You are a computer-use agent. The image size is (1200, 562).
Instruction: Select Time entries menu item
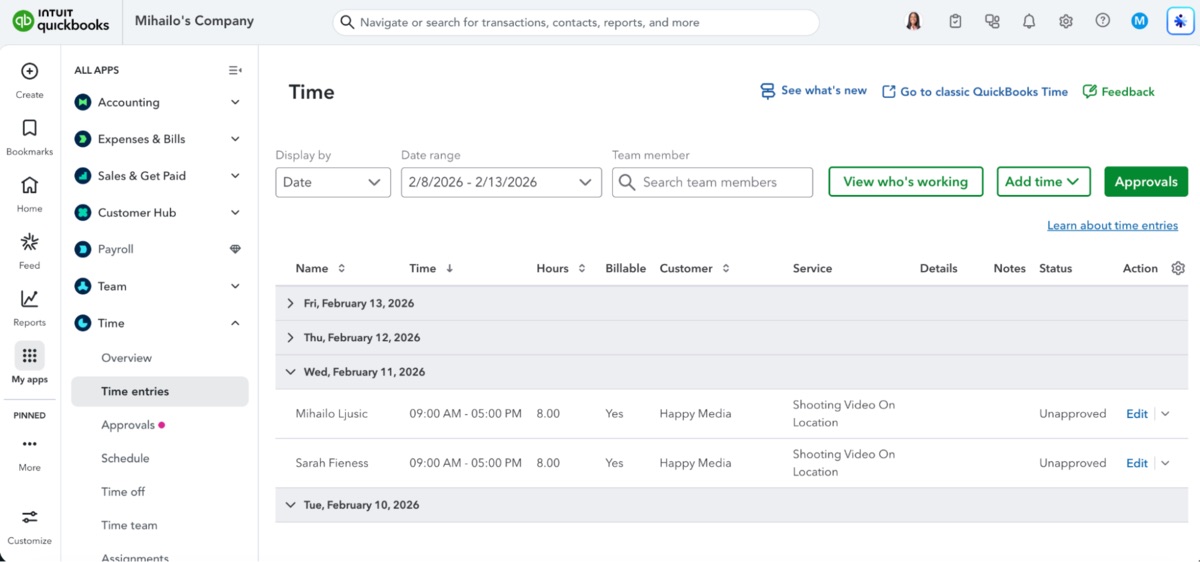(160, 391)
